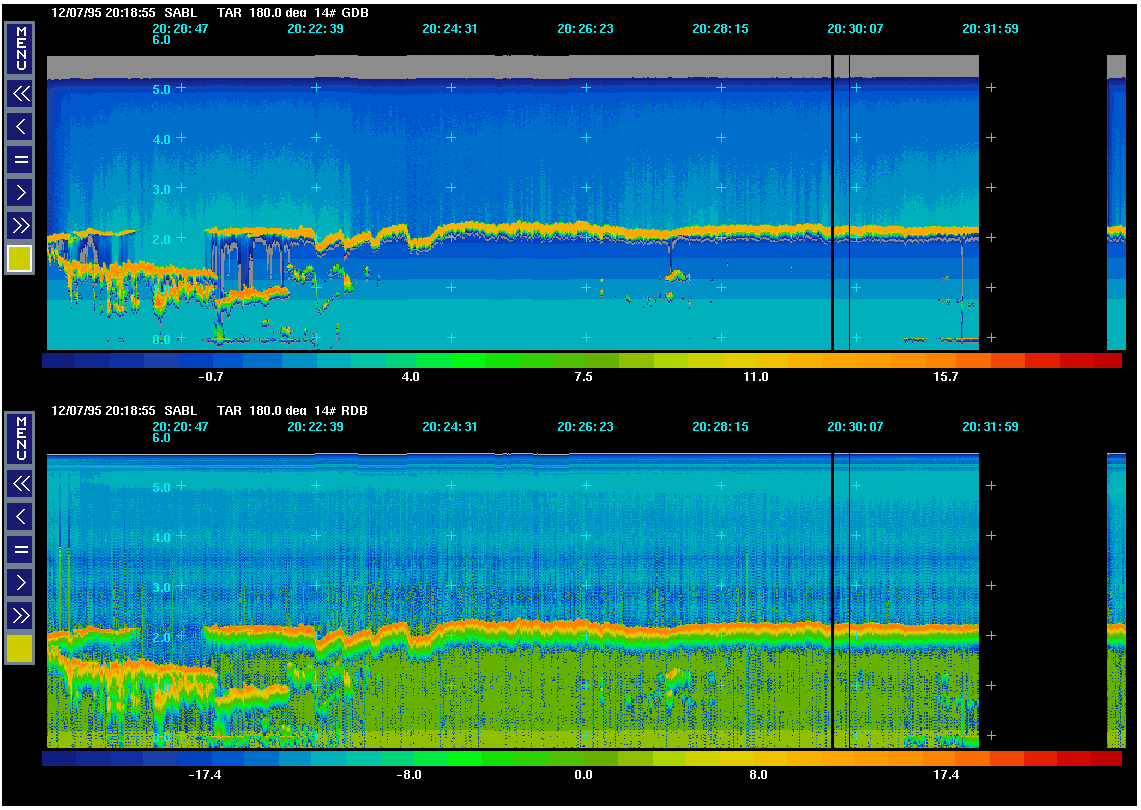Click double-left rewind arrow in bottom RDB panel
1141x810 pixels.
tap(20, 484)
